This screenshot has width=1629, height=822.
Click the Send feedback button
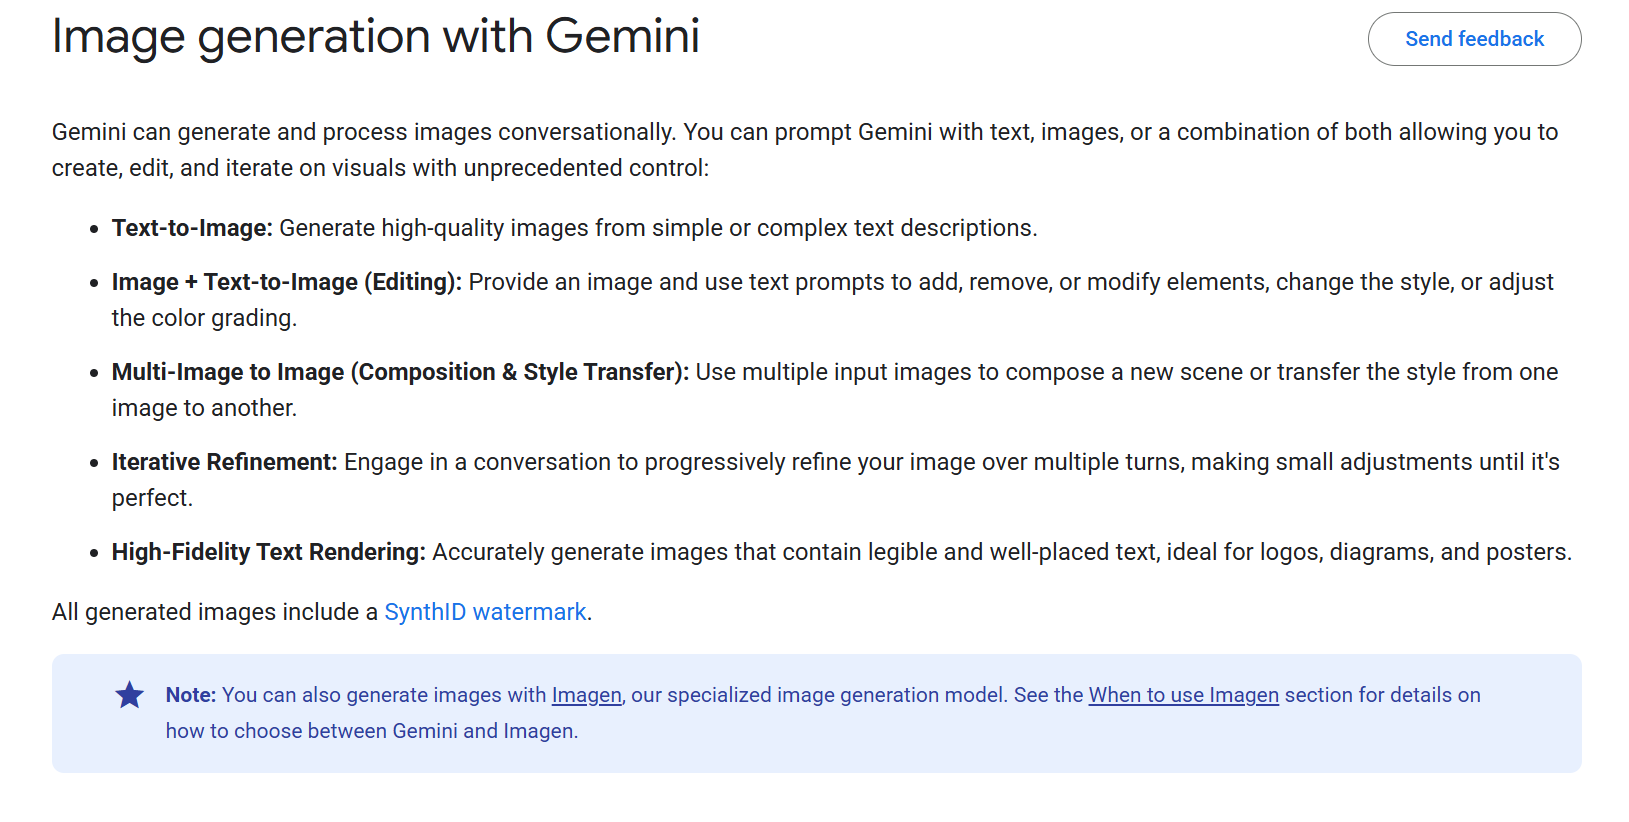point(1474,39)
